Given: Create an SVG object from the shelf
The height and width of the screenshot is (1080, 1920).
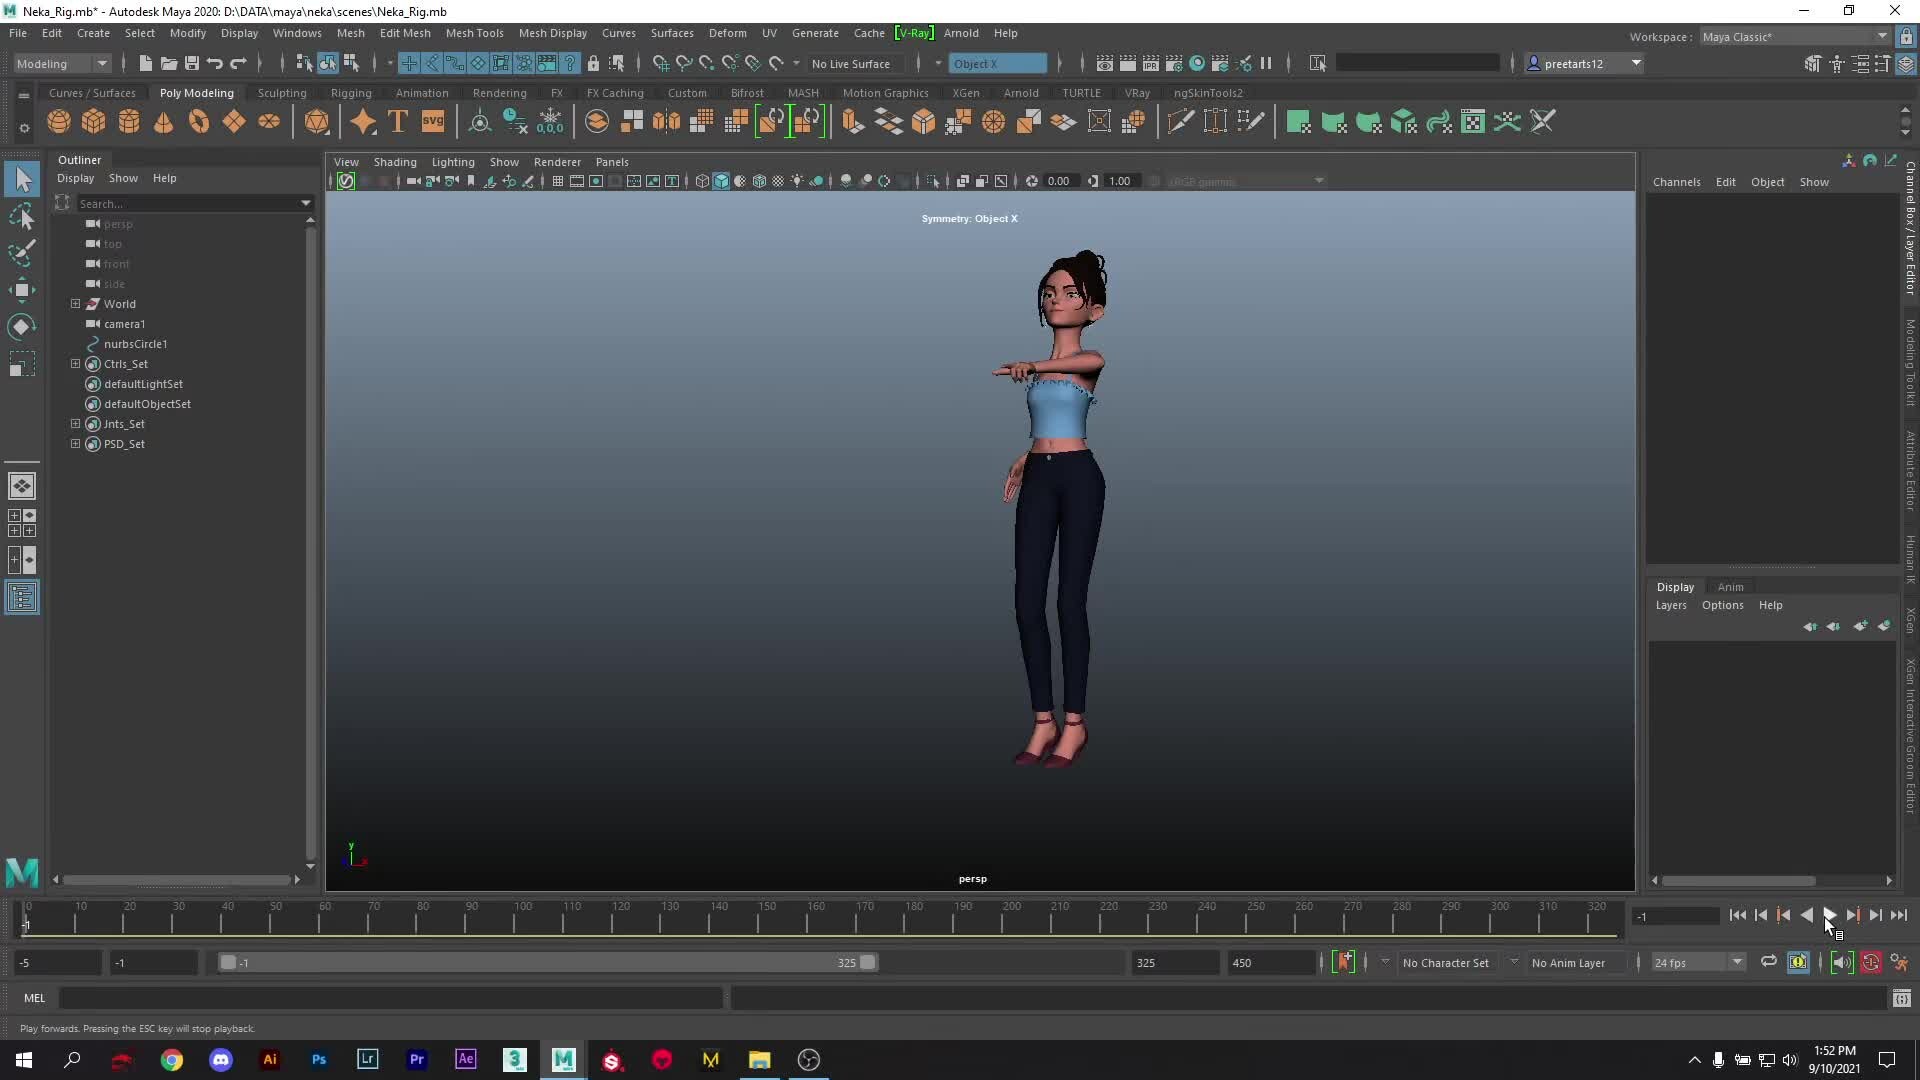Looking at the screenshot, I should point(433,121).
